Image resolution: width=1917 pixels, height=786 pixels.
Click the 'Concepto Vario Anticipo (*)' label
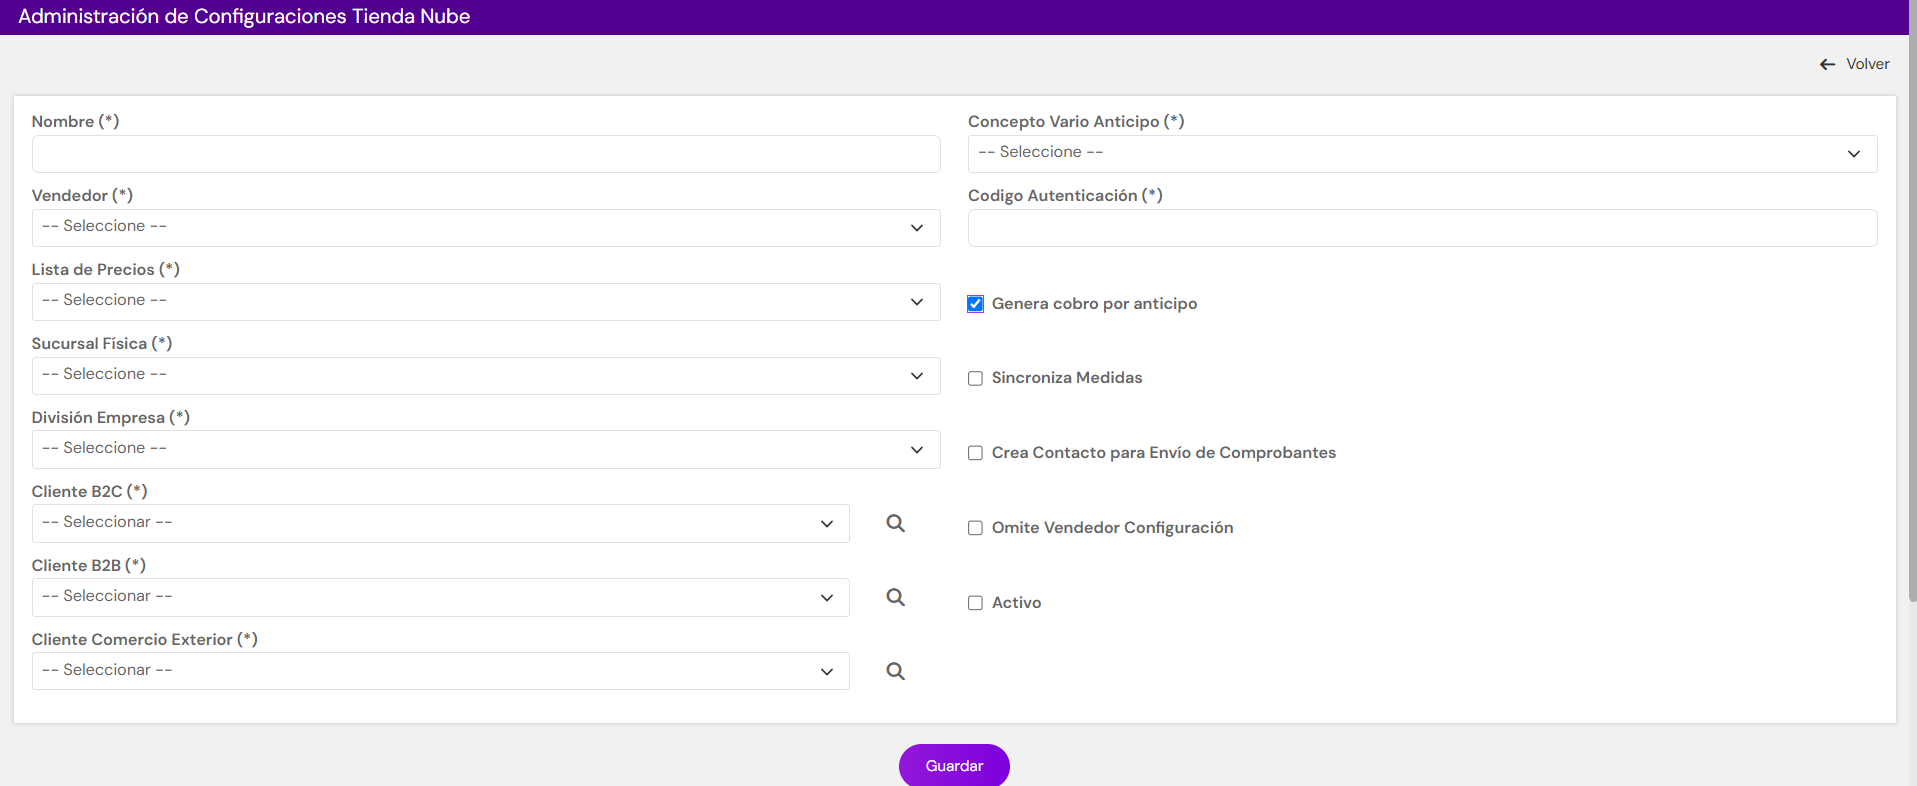click(x=1076, y=121)
